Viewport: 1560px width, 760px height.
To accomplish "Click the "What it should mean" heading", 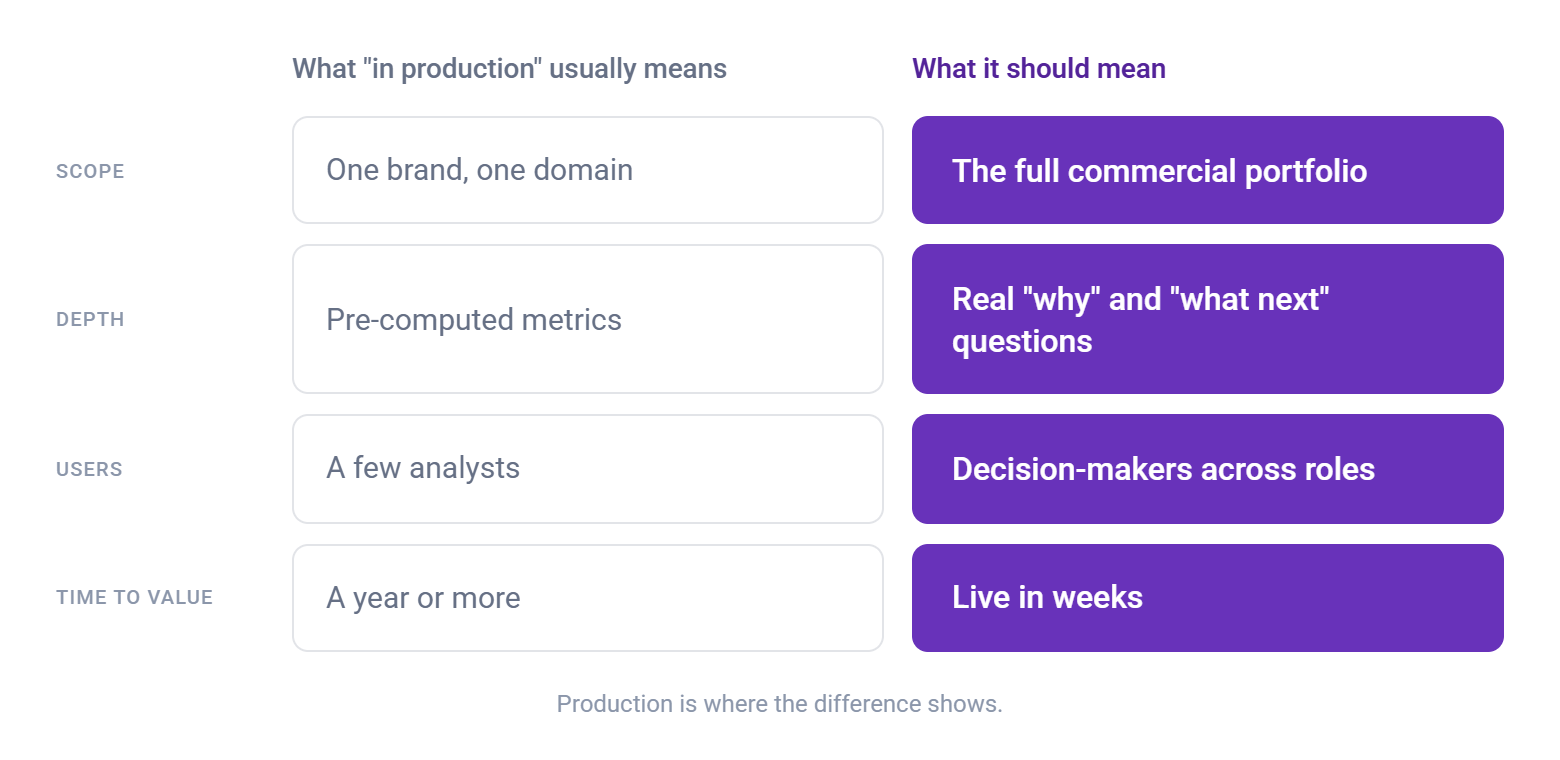I will point(1039,69).
